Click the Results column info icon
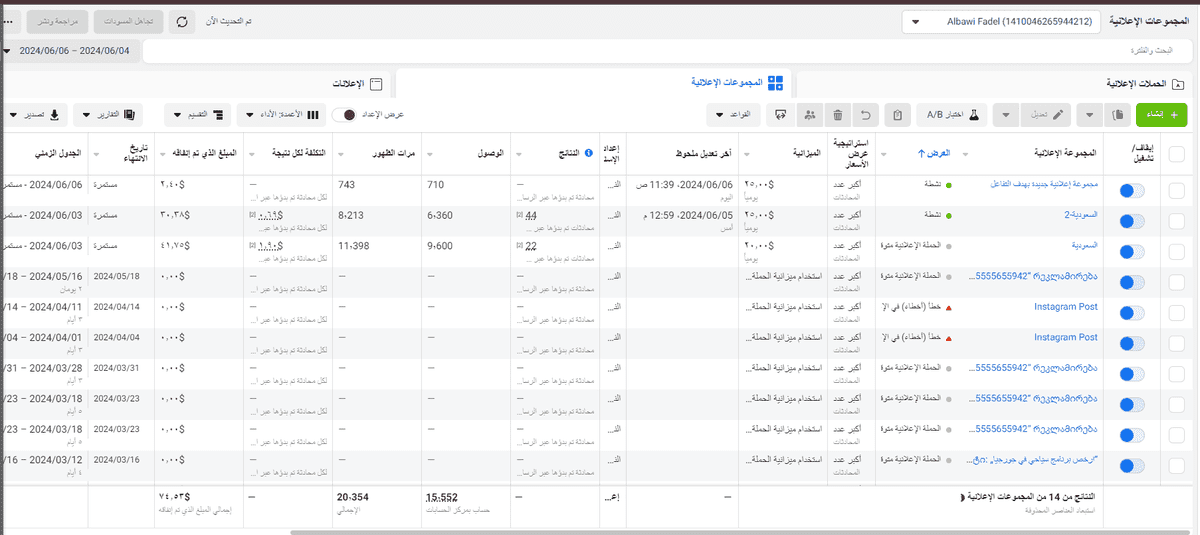This screenshot has height=535, width=1200. (x=588, y=154)
